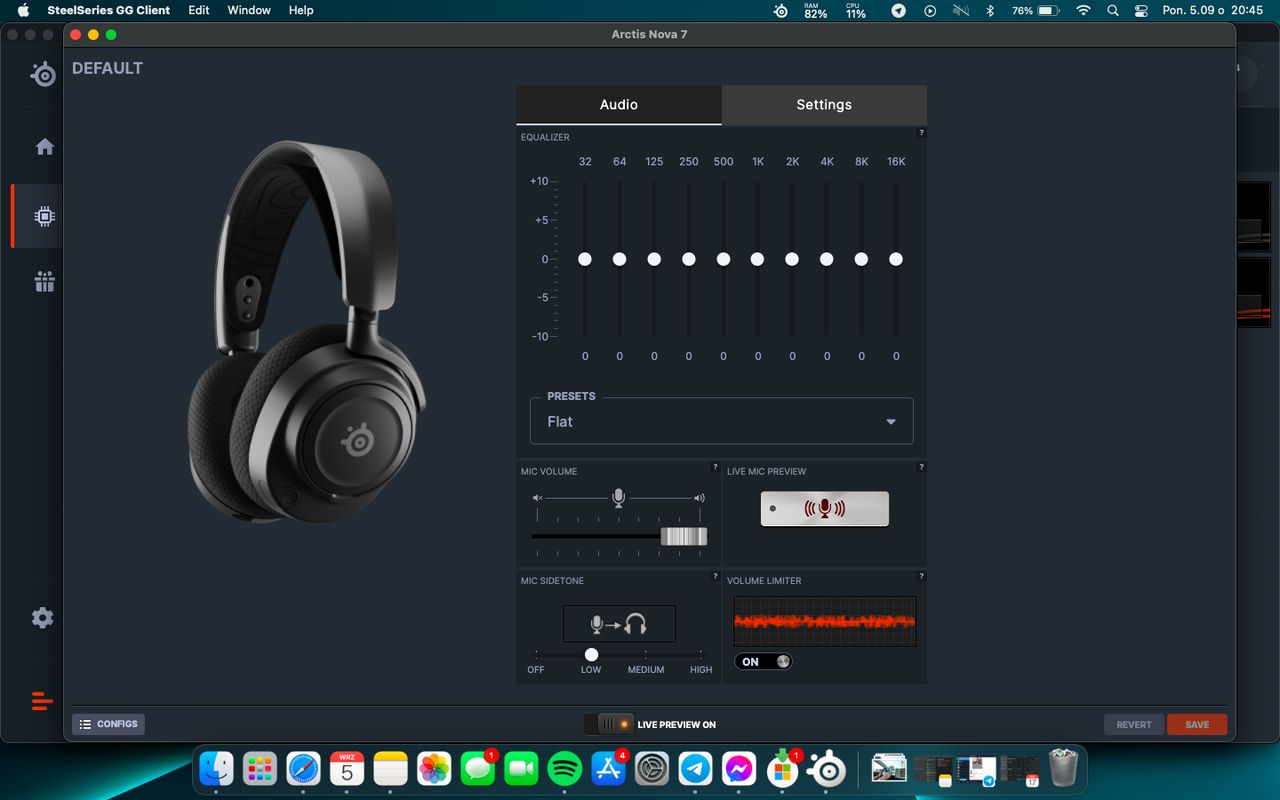The image size is (1280, 800).
Task: Open System Preferences from the dock
Action: (652, 769)
